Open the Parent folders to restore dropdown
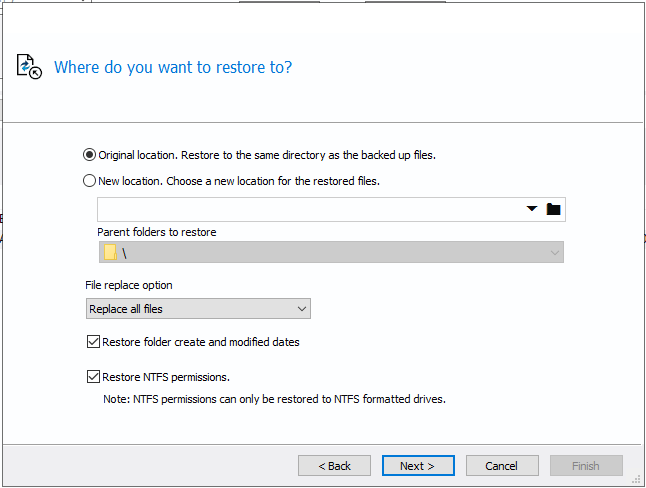This screenshot has height=488, width=646. [x=554, y=252]
